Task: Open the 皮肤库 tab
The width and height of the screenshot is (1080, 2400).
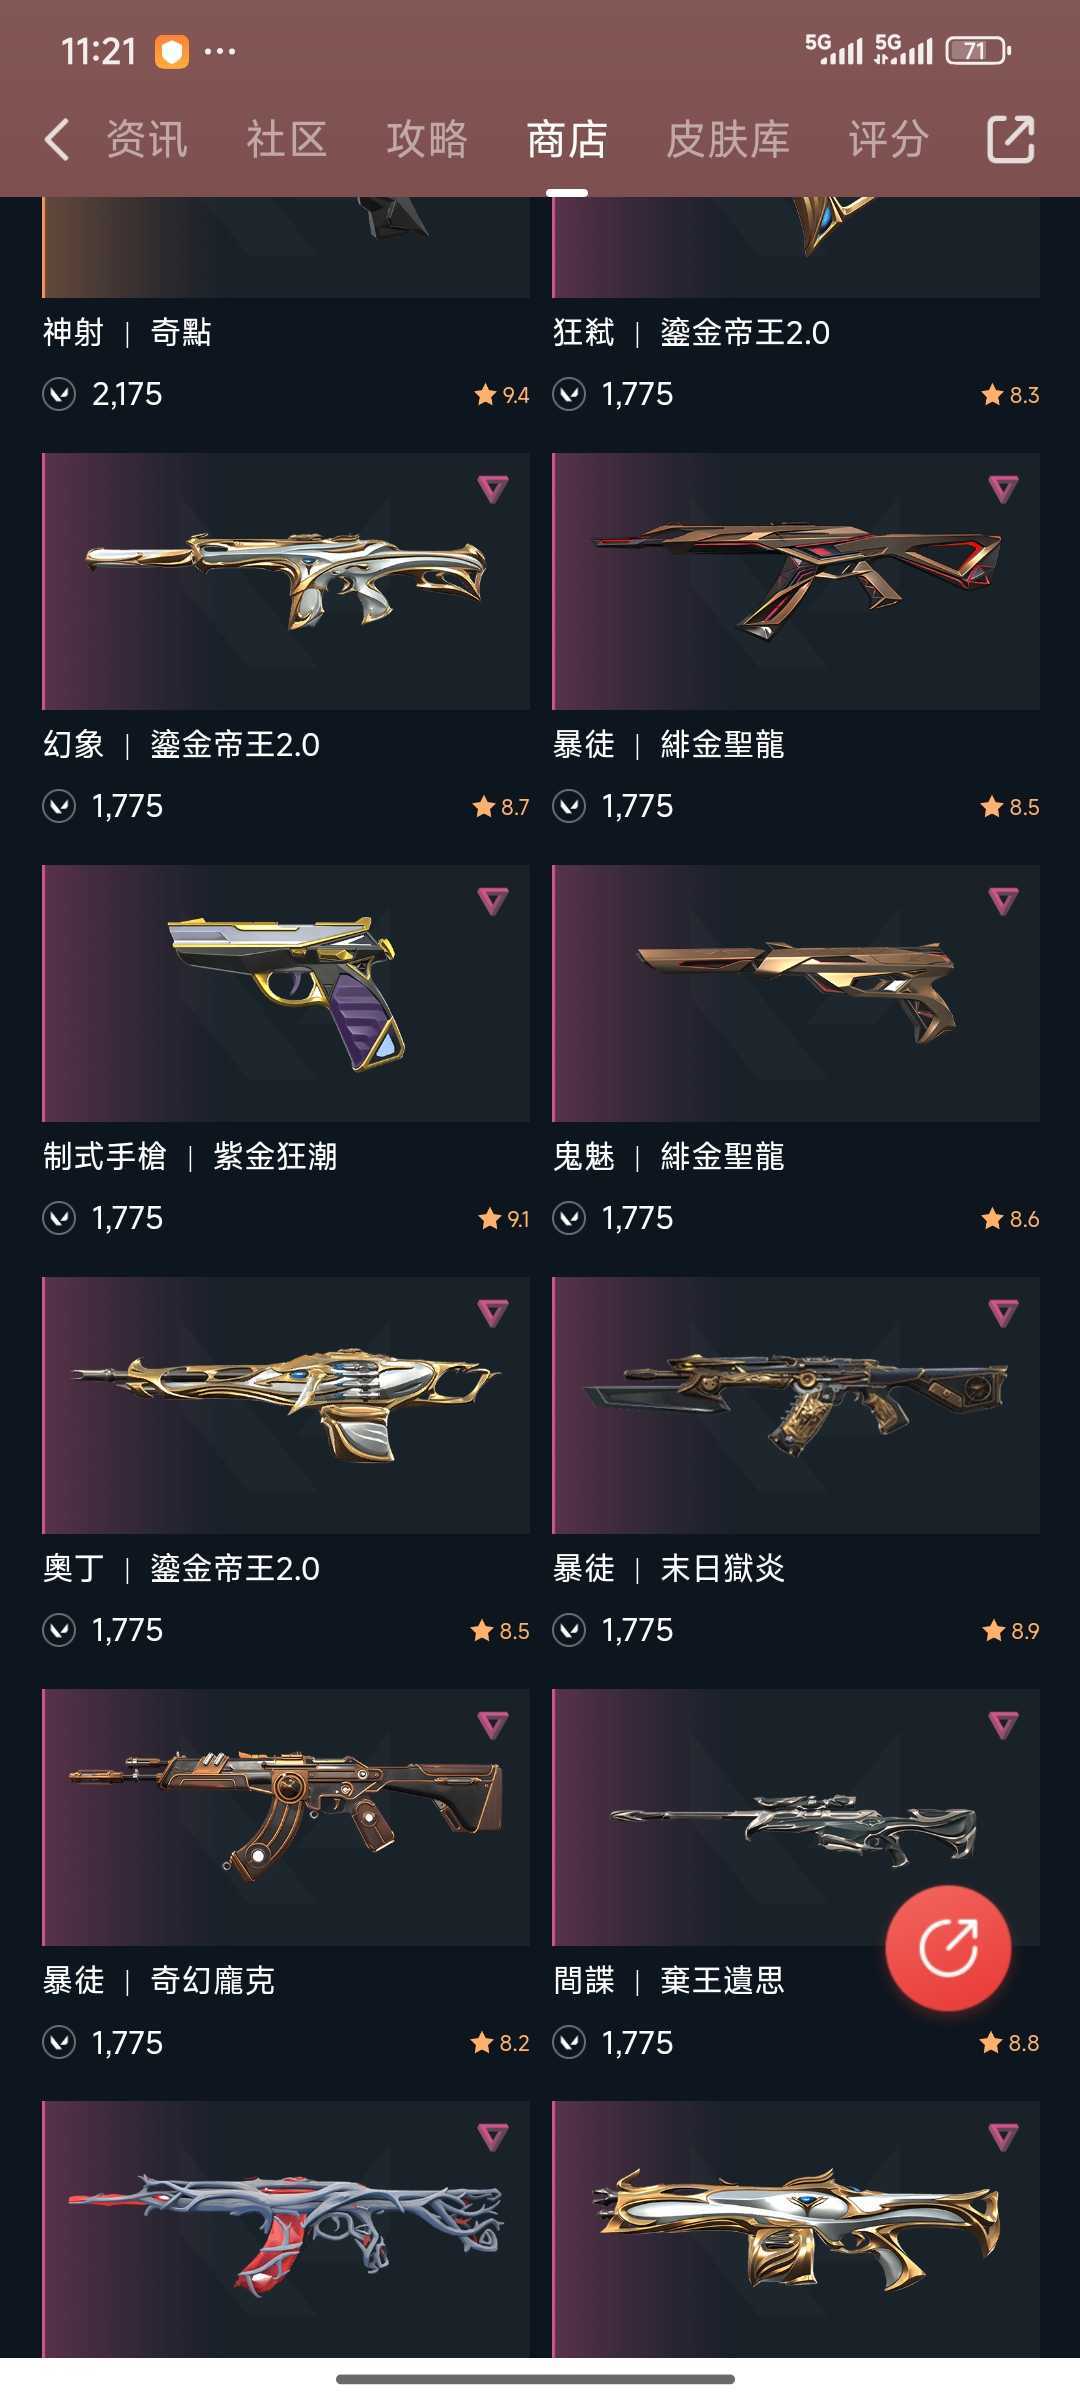Action: pos(728,139)
